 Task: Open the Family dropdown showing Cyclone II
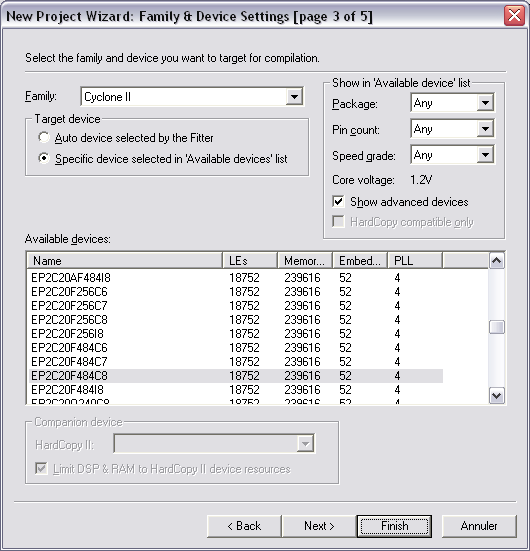(x=192, y=97)
